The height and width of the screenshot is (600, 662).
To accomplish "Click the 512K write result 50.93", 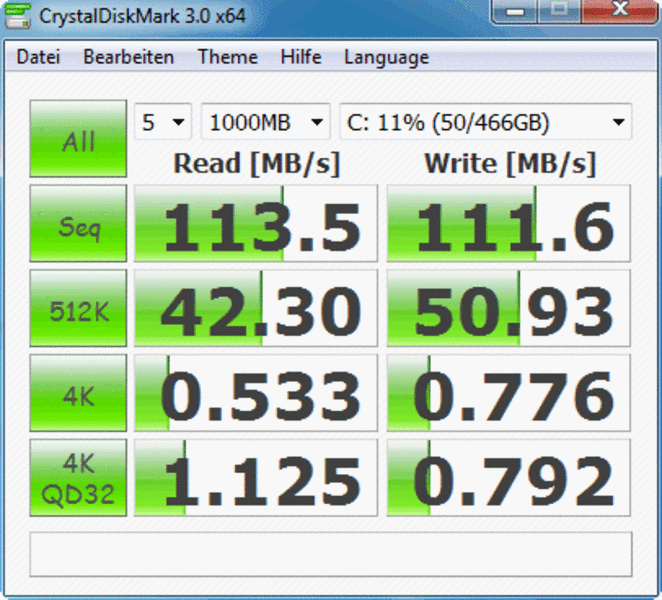I will tap(509, 308).
